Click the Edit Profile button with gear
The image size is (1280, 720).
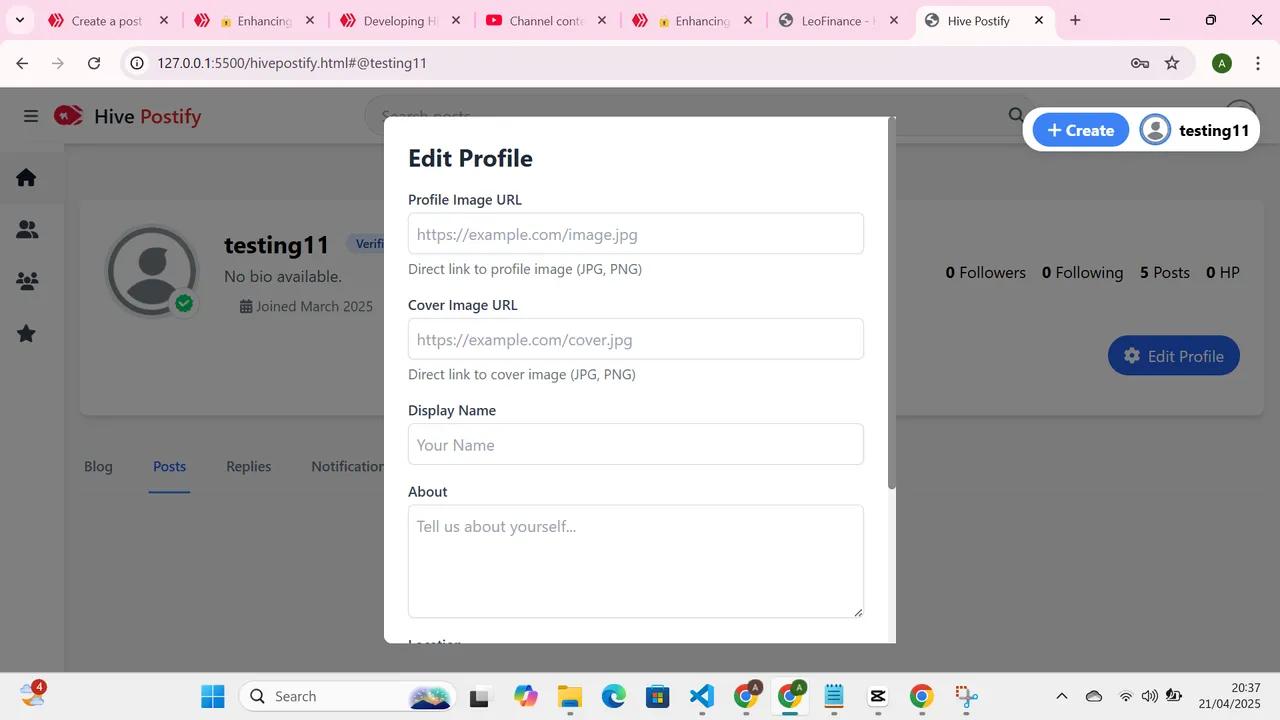(1173, 356)
